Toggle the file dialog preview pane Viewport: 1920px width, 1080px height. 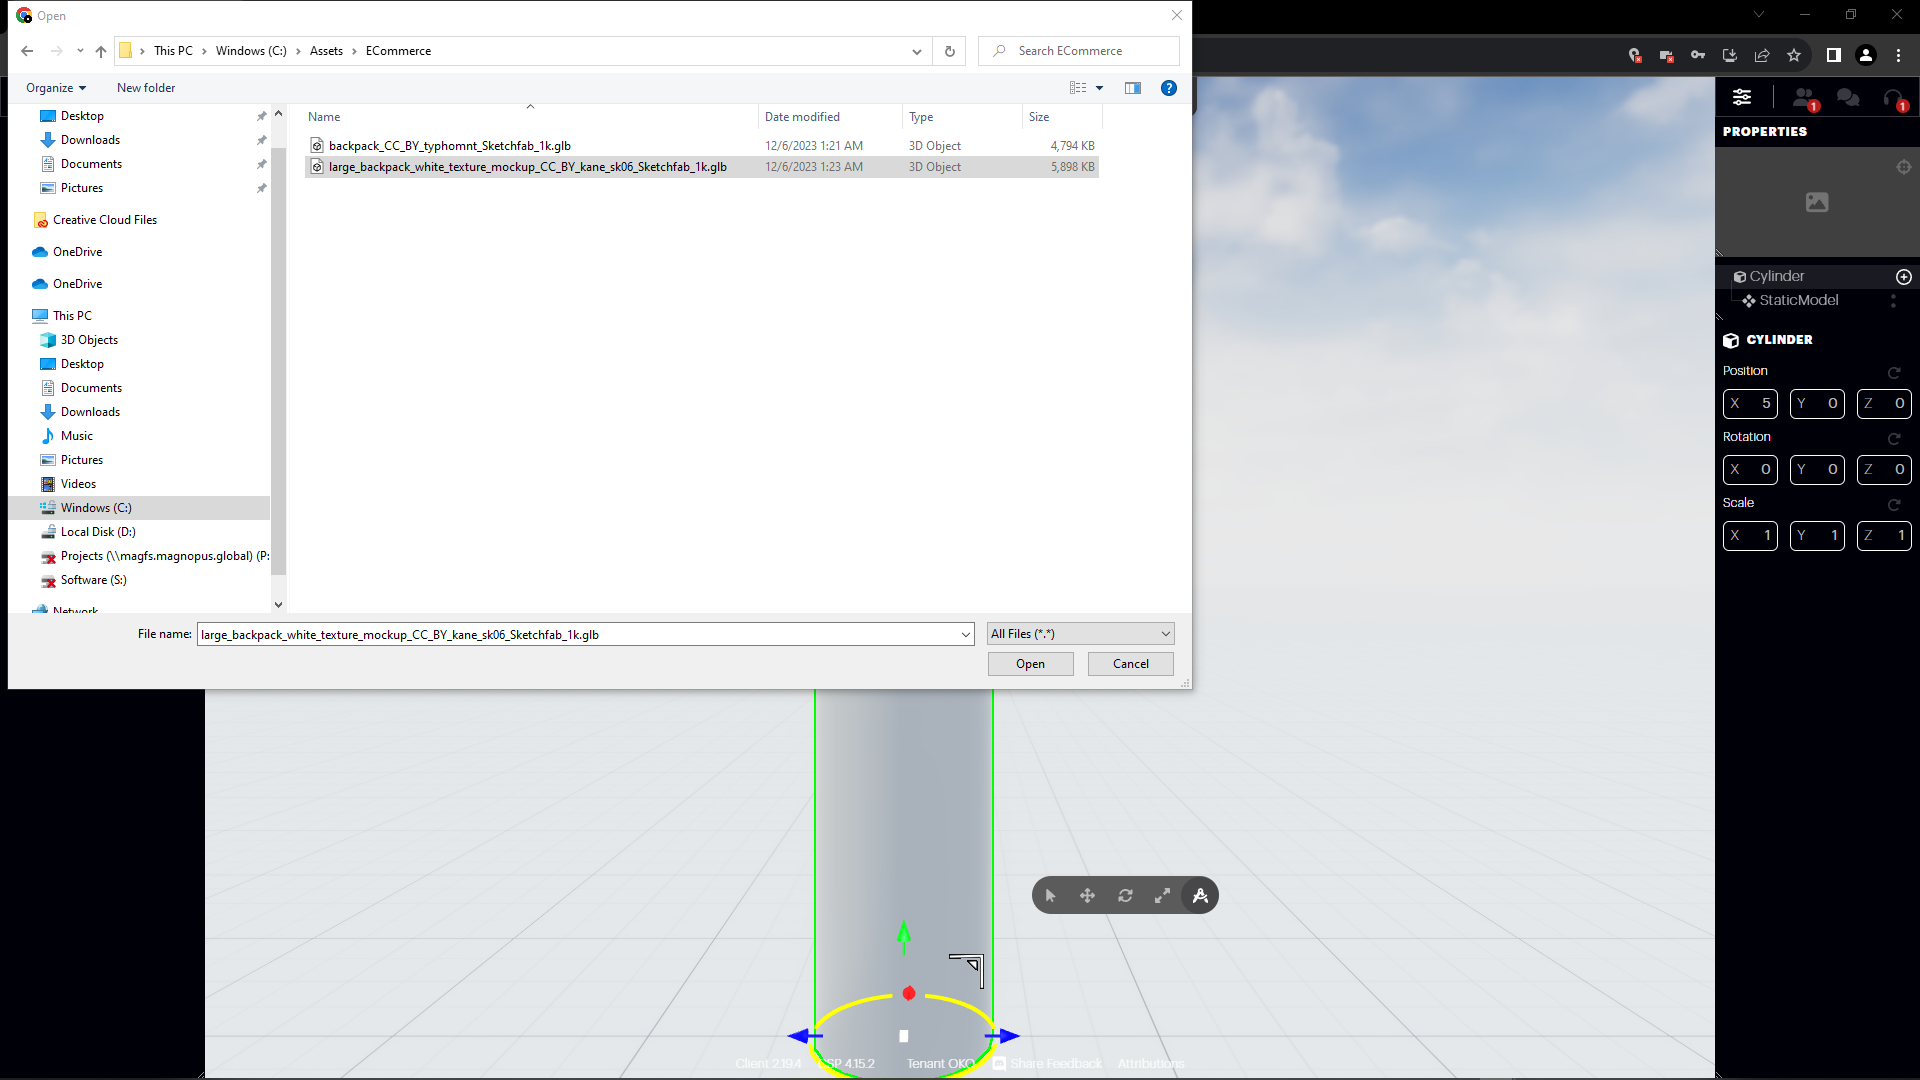point(1133,88)
